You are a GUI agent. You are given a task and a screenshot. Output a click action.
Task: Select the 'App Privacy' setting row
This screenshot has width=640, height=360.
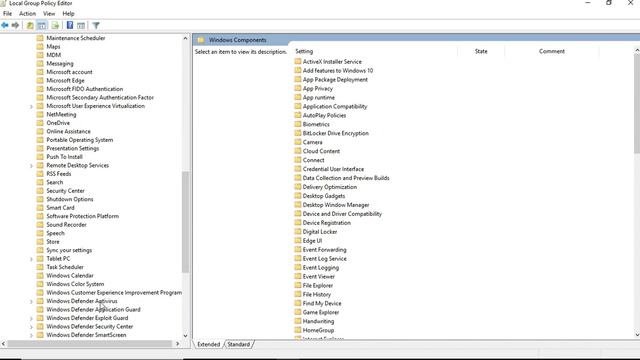318,89
